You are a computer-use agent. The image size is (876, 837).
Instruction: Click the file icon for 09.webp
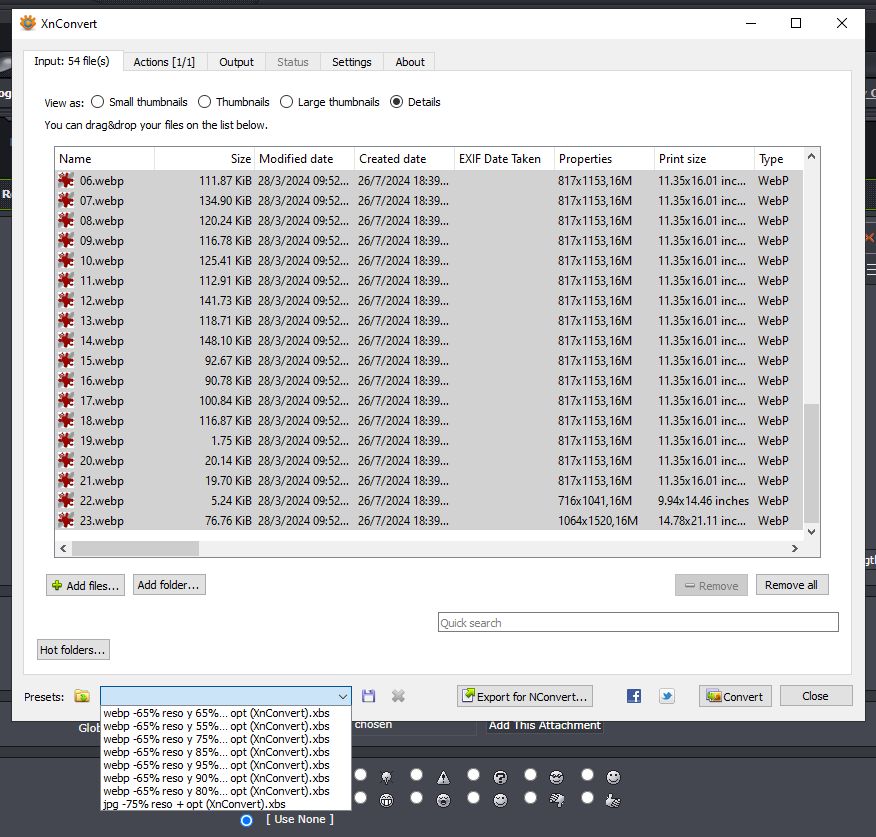pos(66,241)
